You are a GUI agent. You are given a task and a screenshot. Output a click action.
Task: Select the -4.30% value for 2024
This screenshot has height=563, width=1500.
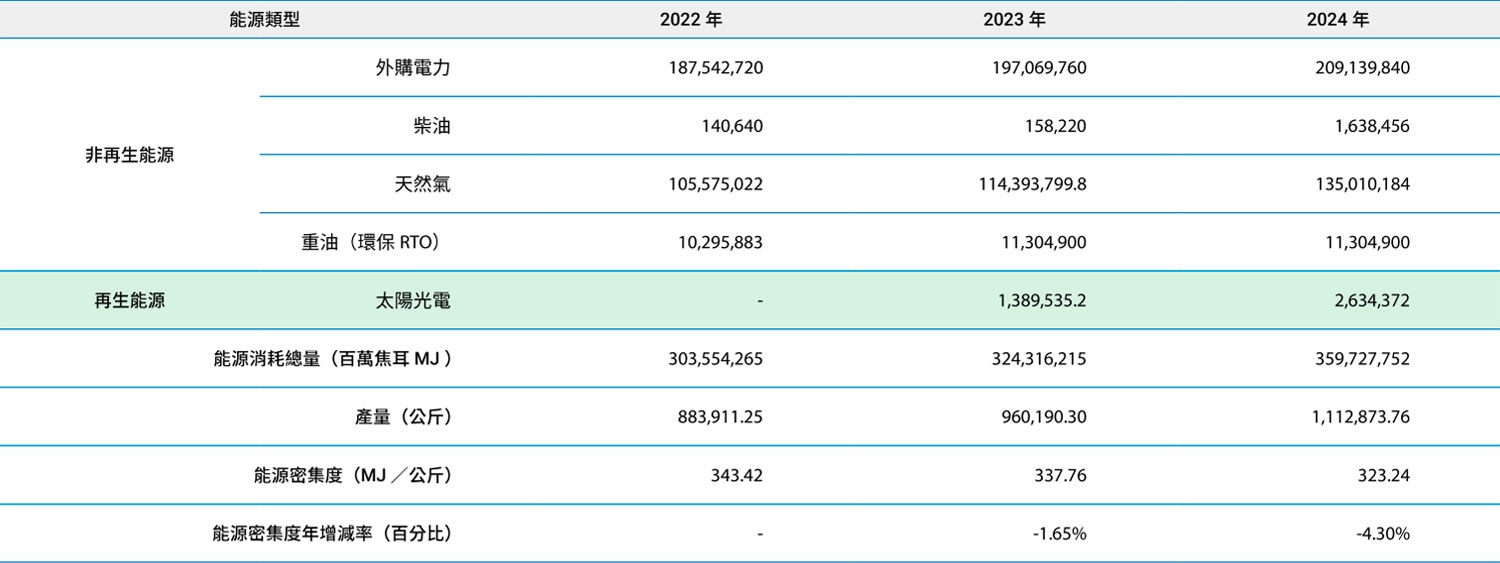[x=1383, y=534]
